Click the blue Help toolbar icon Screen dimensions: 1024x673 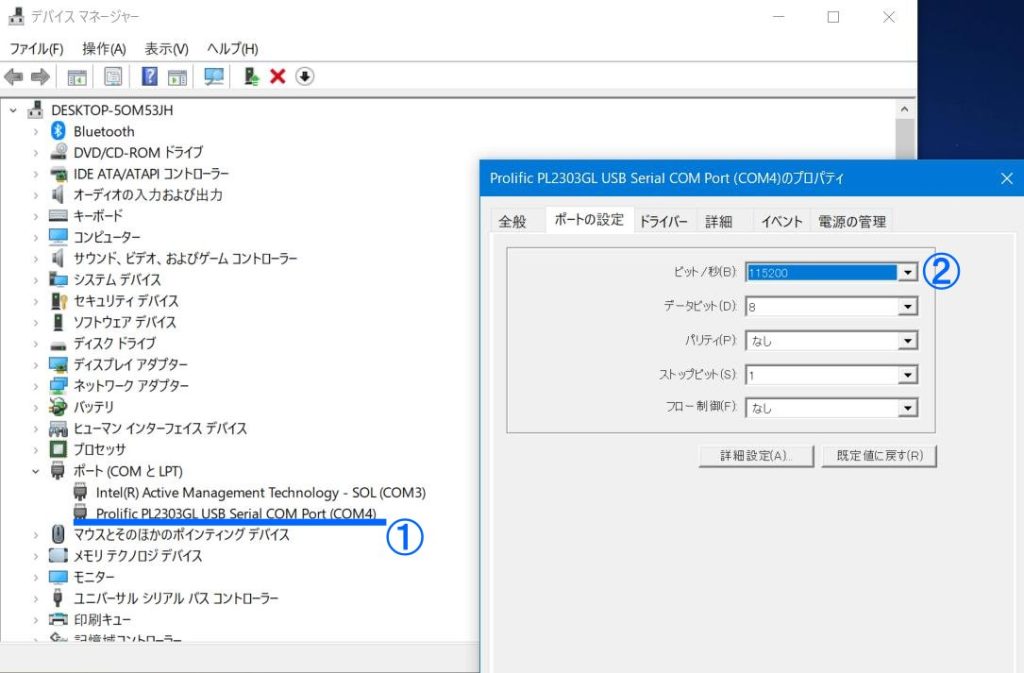coord(150,76)
